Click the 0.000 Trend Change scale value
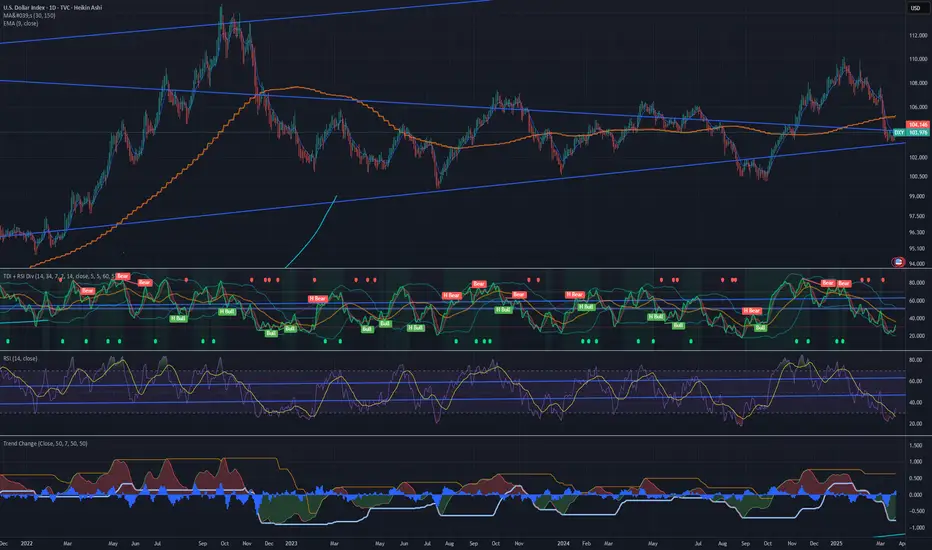Image resolution: width=932 pixels, height=550 pixels. [x=916, y=495]
